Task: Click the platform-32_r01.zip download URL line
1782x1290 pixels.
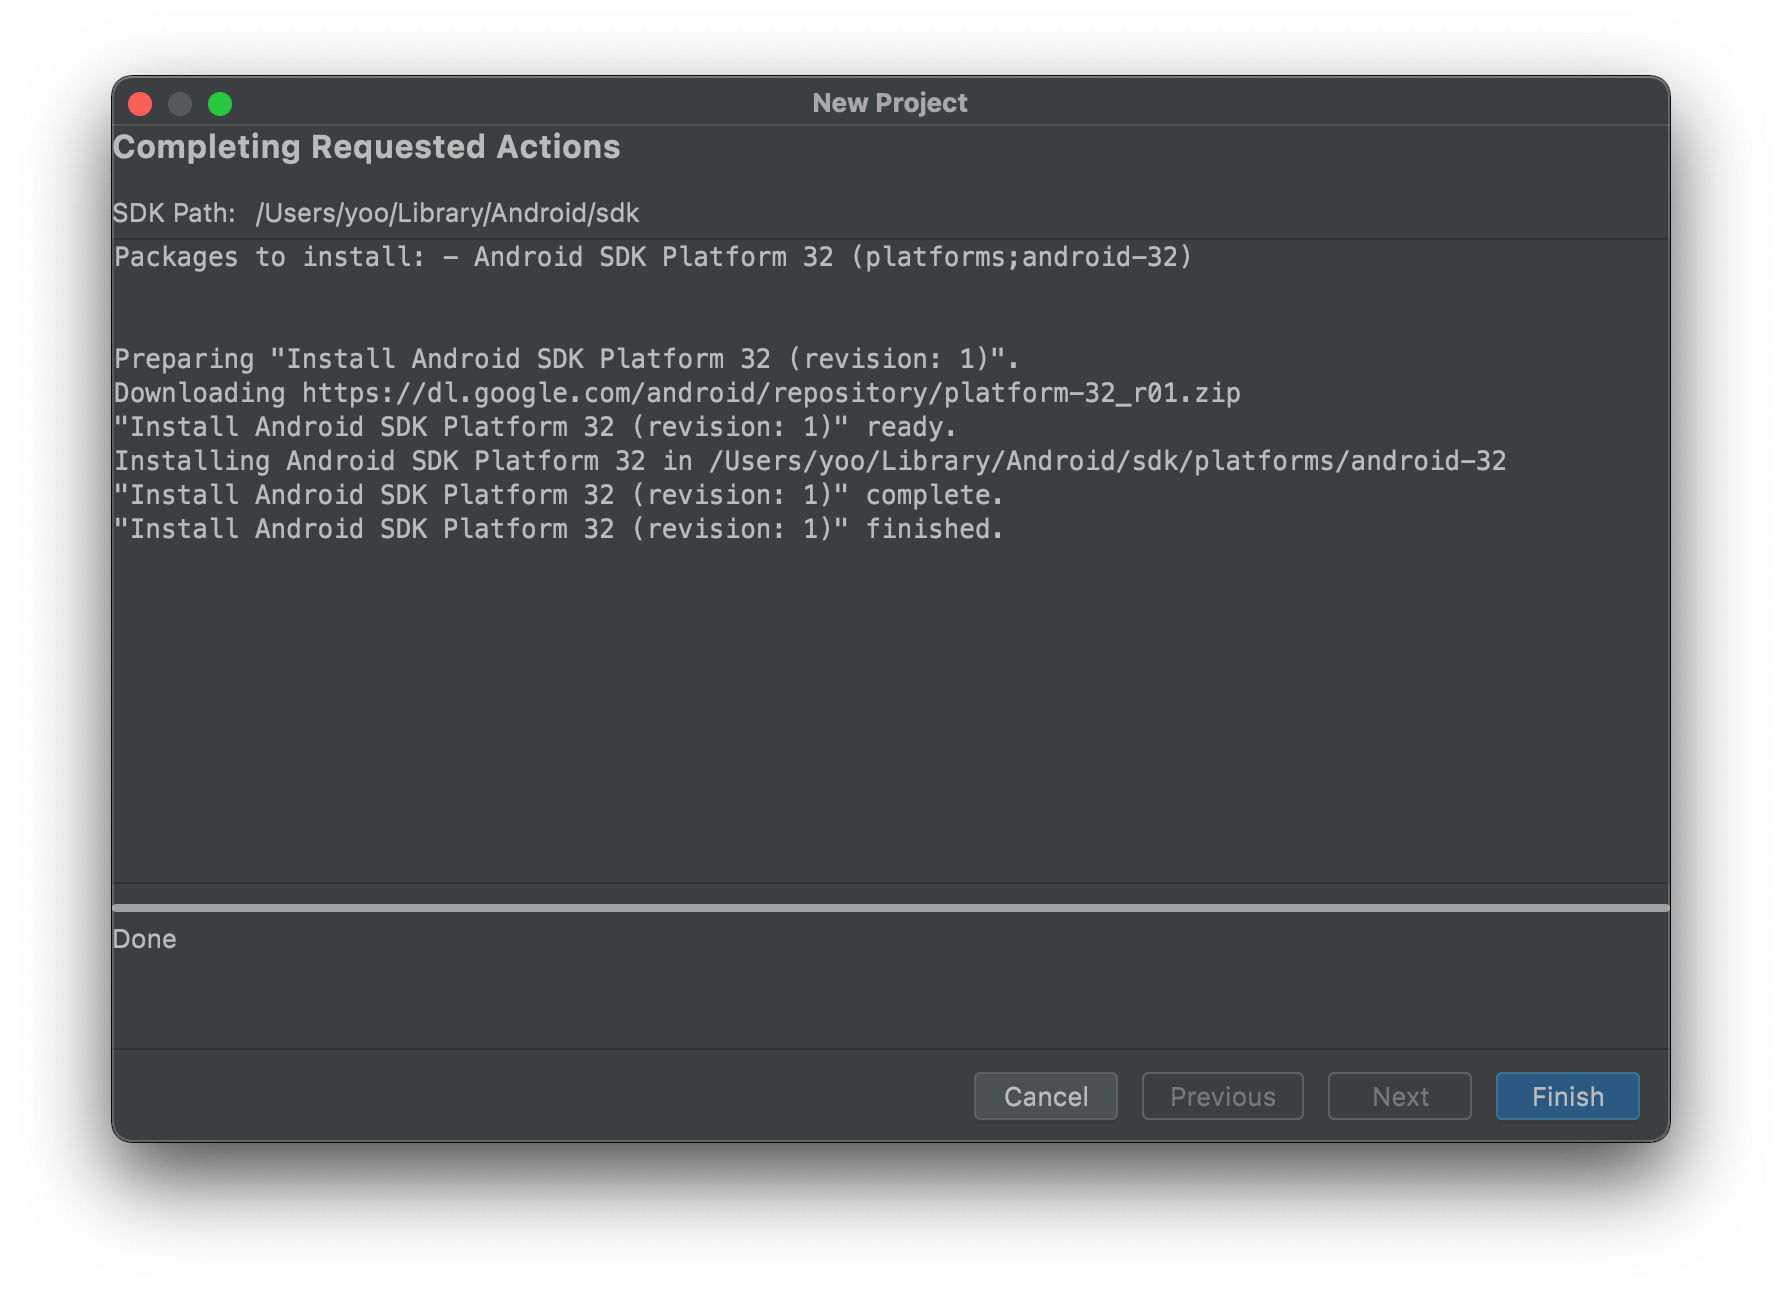Action: 678,393
